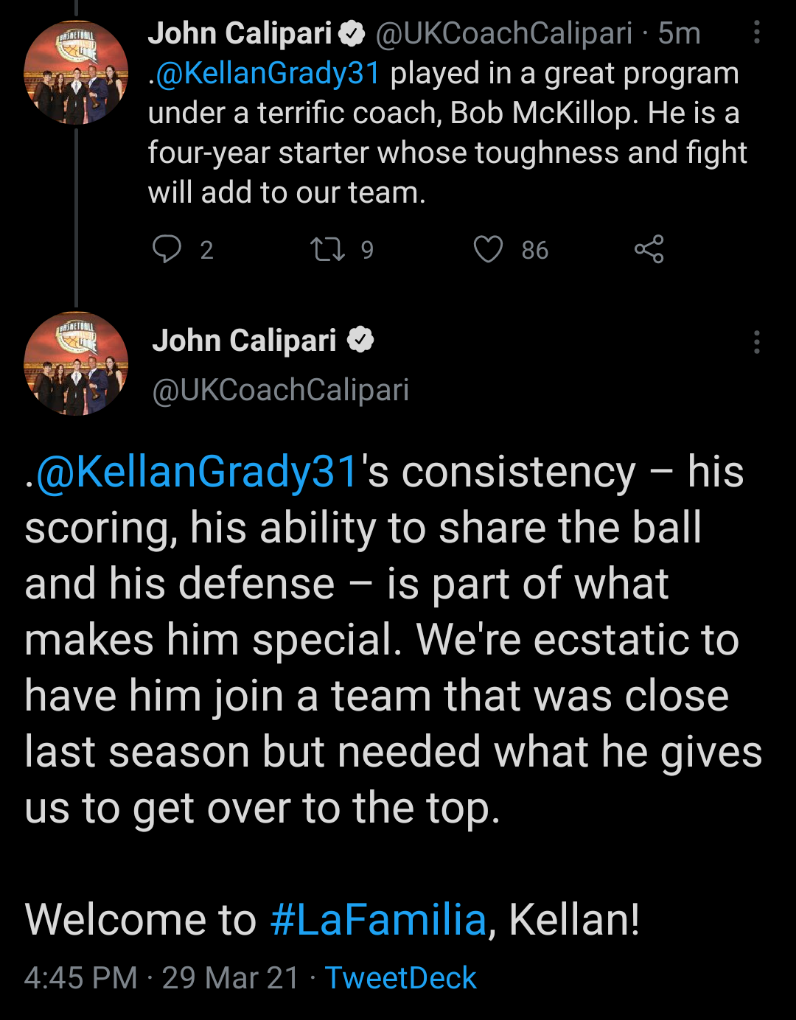Open more options menu on main tweet
This screenshot has width=796, height=1020.
(755, 341)
